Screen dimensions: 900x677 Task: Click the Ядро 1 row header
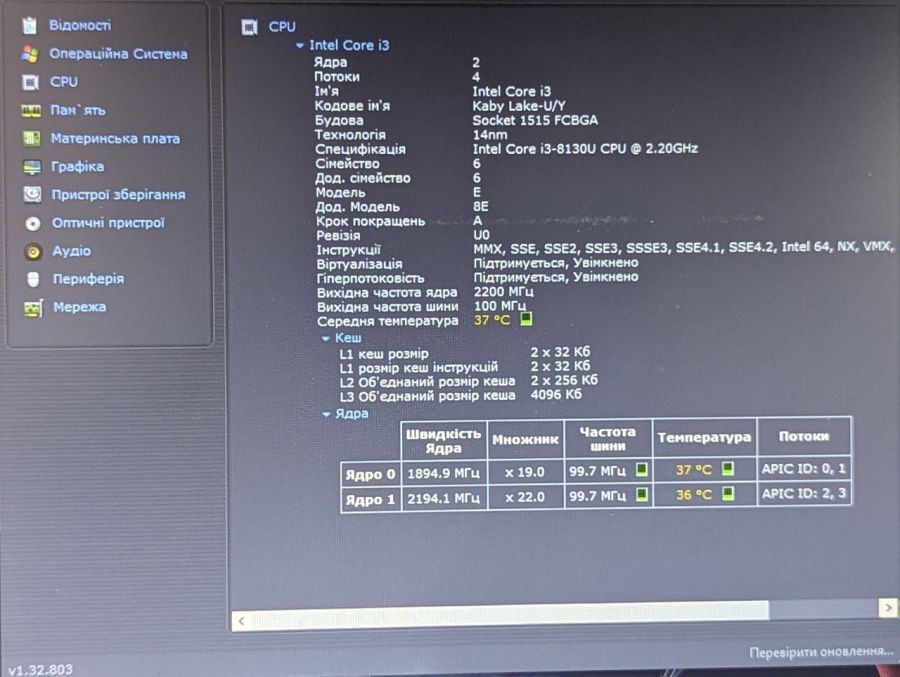pos(370,499)
